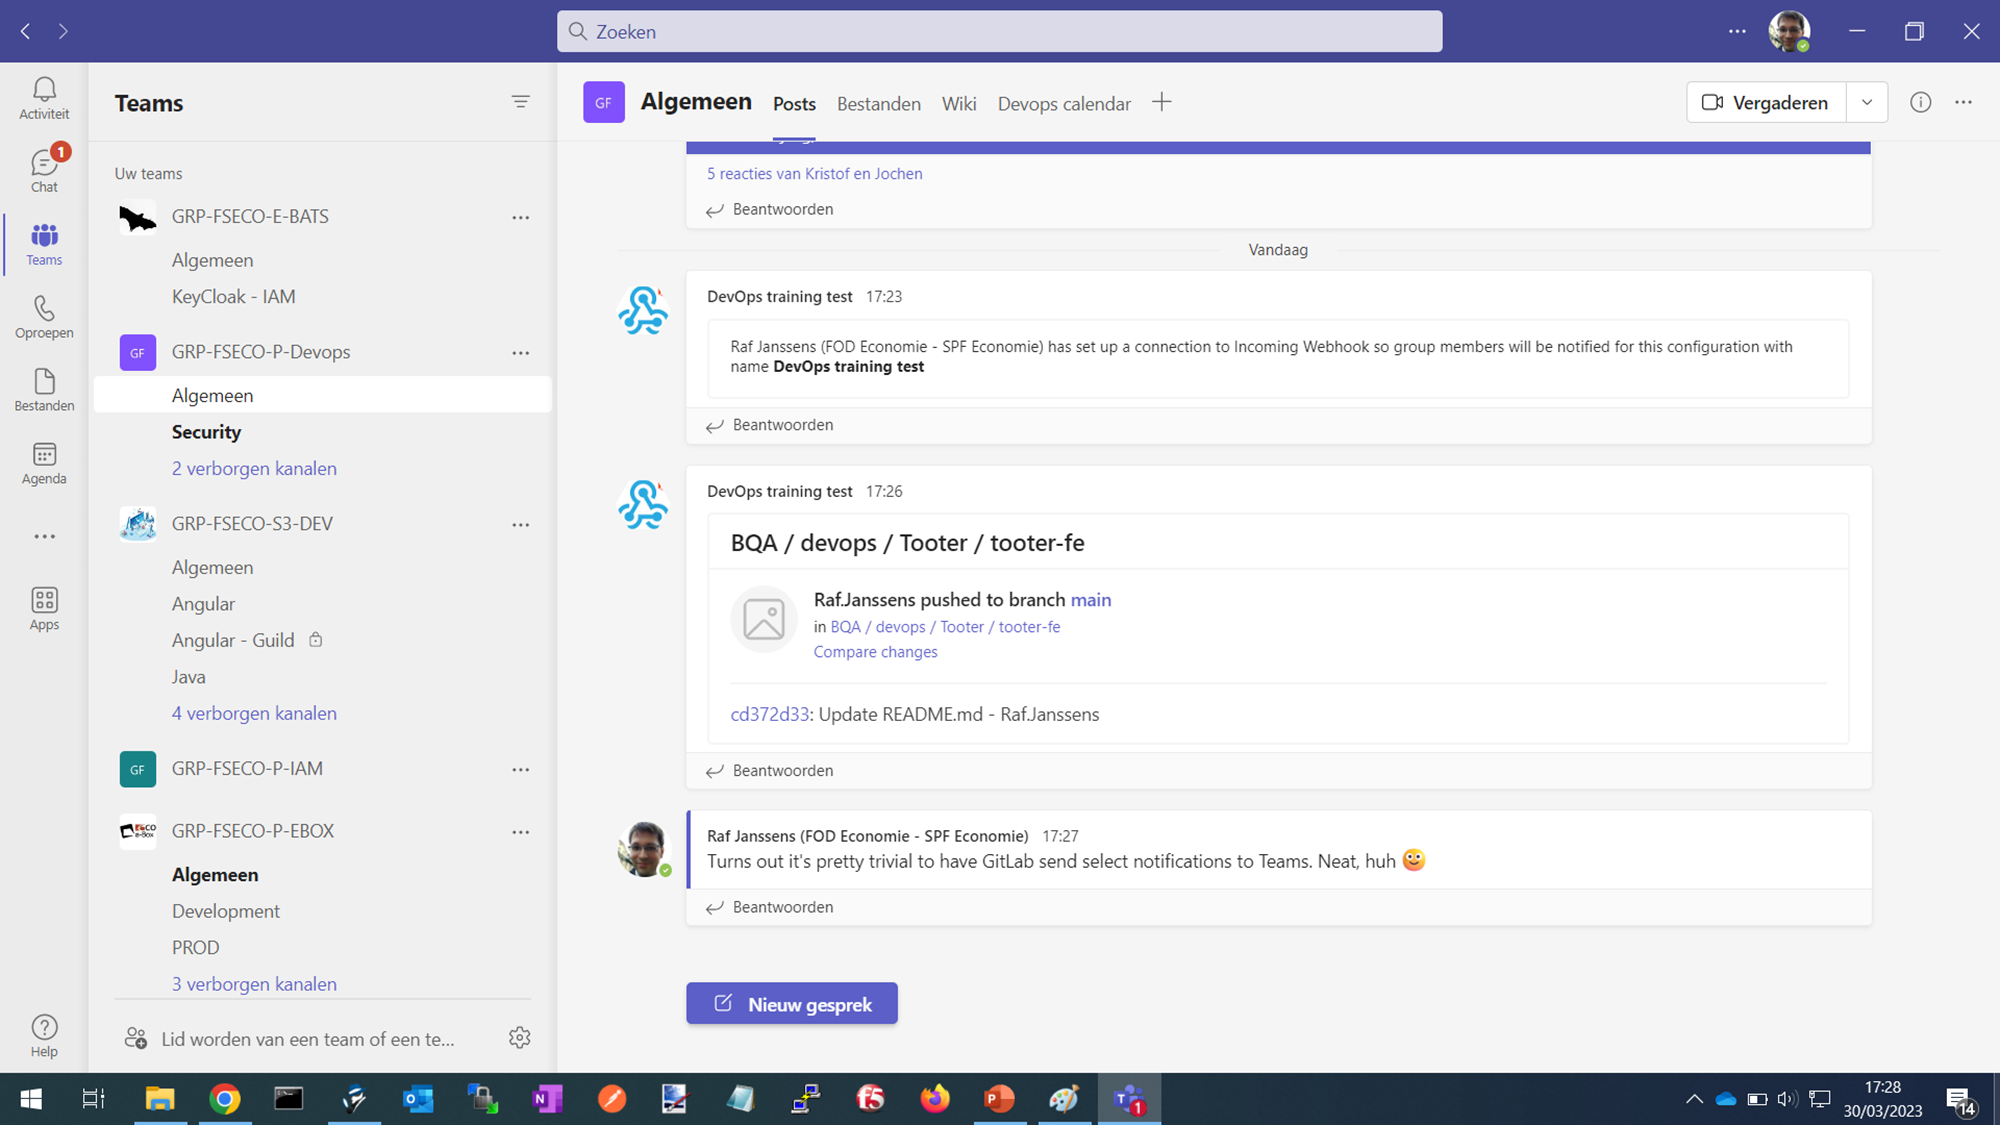Open Chat in the left rail
The height and width of the screenshot is (1125, 2000).
pyautogui.click(x=44, y=170)
